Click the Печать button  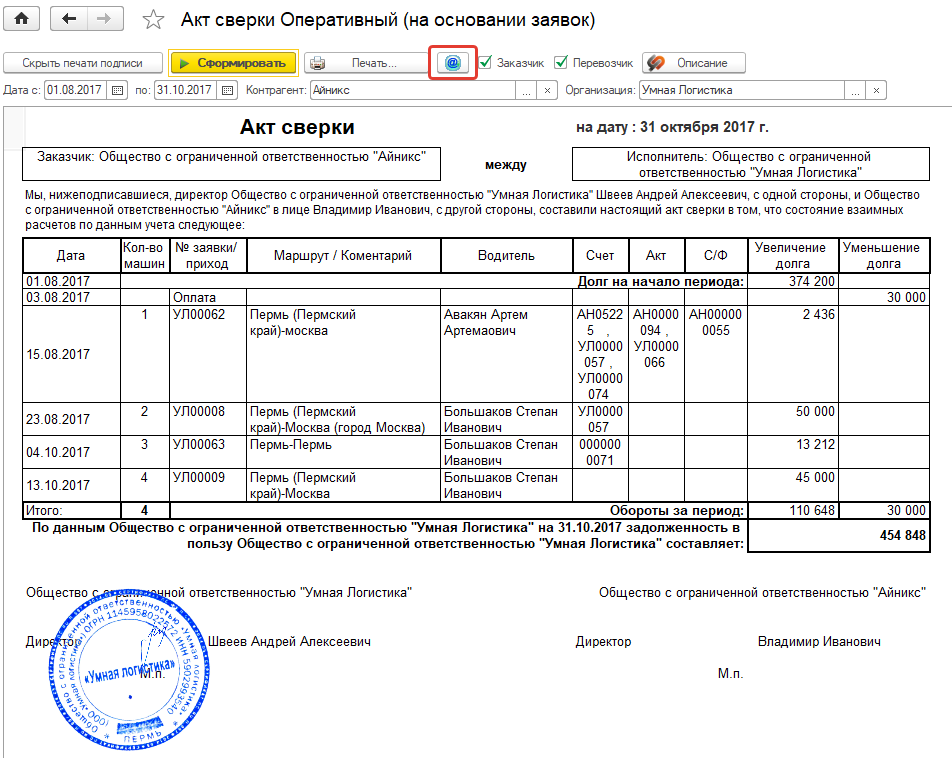[x=366, y=63]
